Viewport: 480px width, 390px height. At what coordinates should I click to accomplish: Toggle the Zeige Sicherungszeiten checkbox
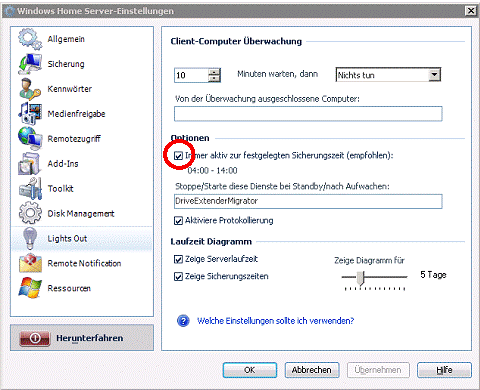coord(178,276)
